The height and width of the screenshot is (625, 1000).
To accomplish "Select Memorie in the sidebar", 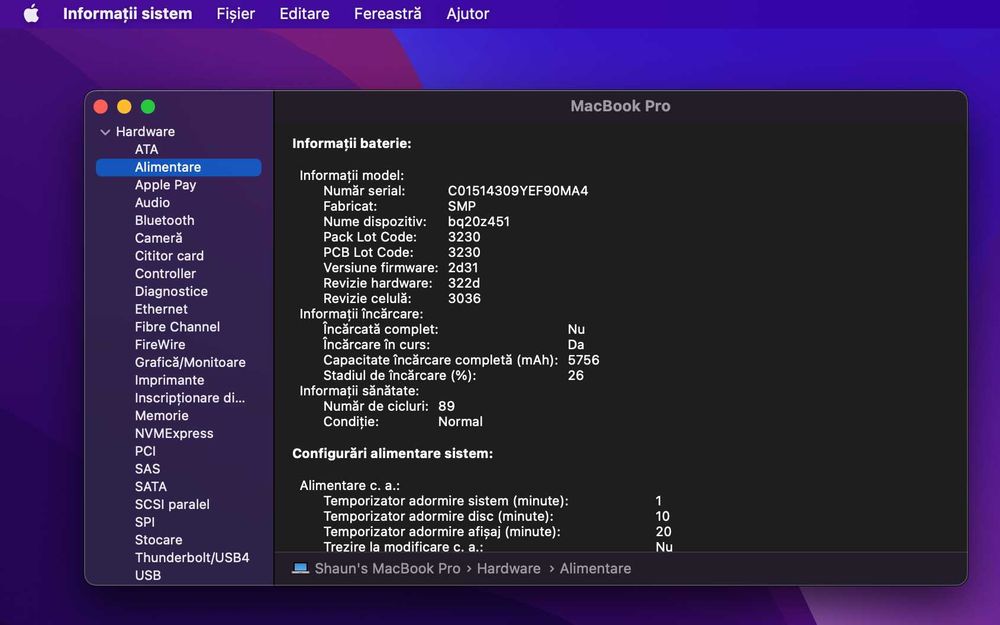I will [161, 415].
